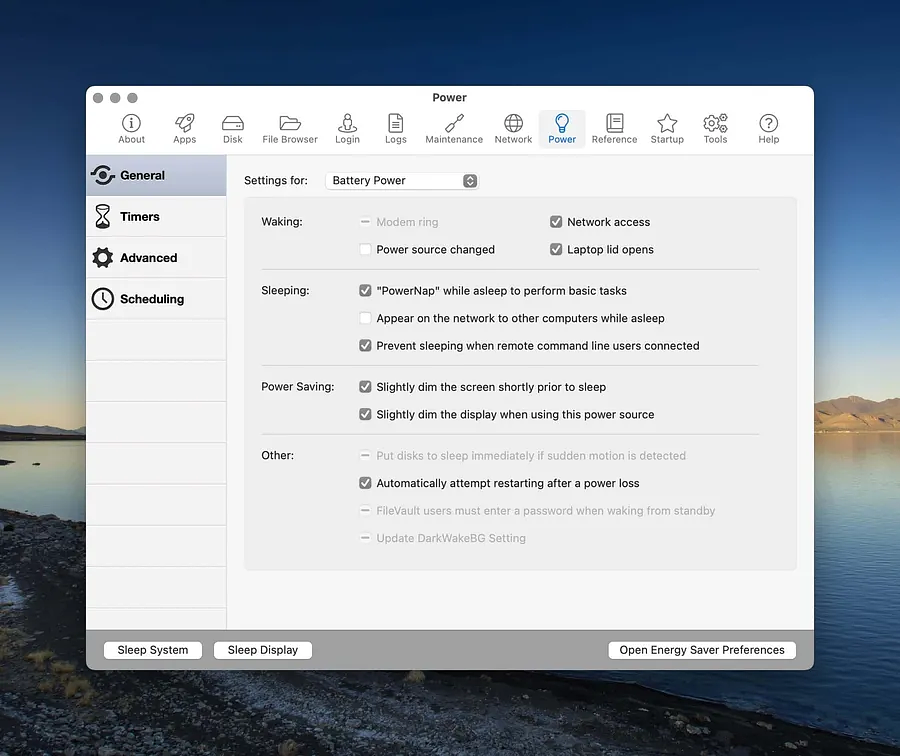Enable Power source changed checkbox

click(365, 250)
